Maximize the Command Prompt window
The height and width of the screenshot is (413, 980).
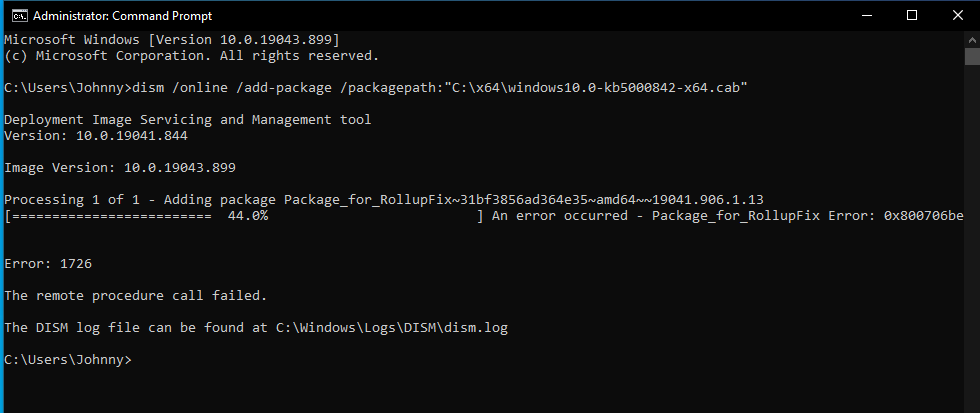point(912,16)
